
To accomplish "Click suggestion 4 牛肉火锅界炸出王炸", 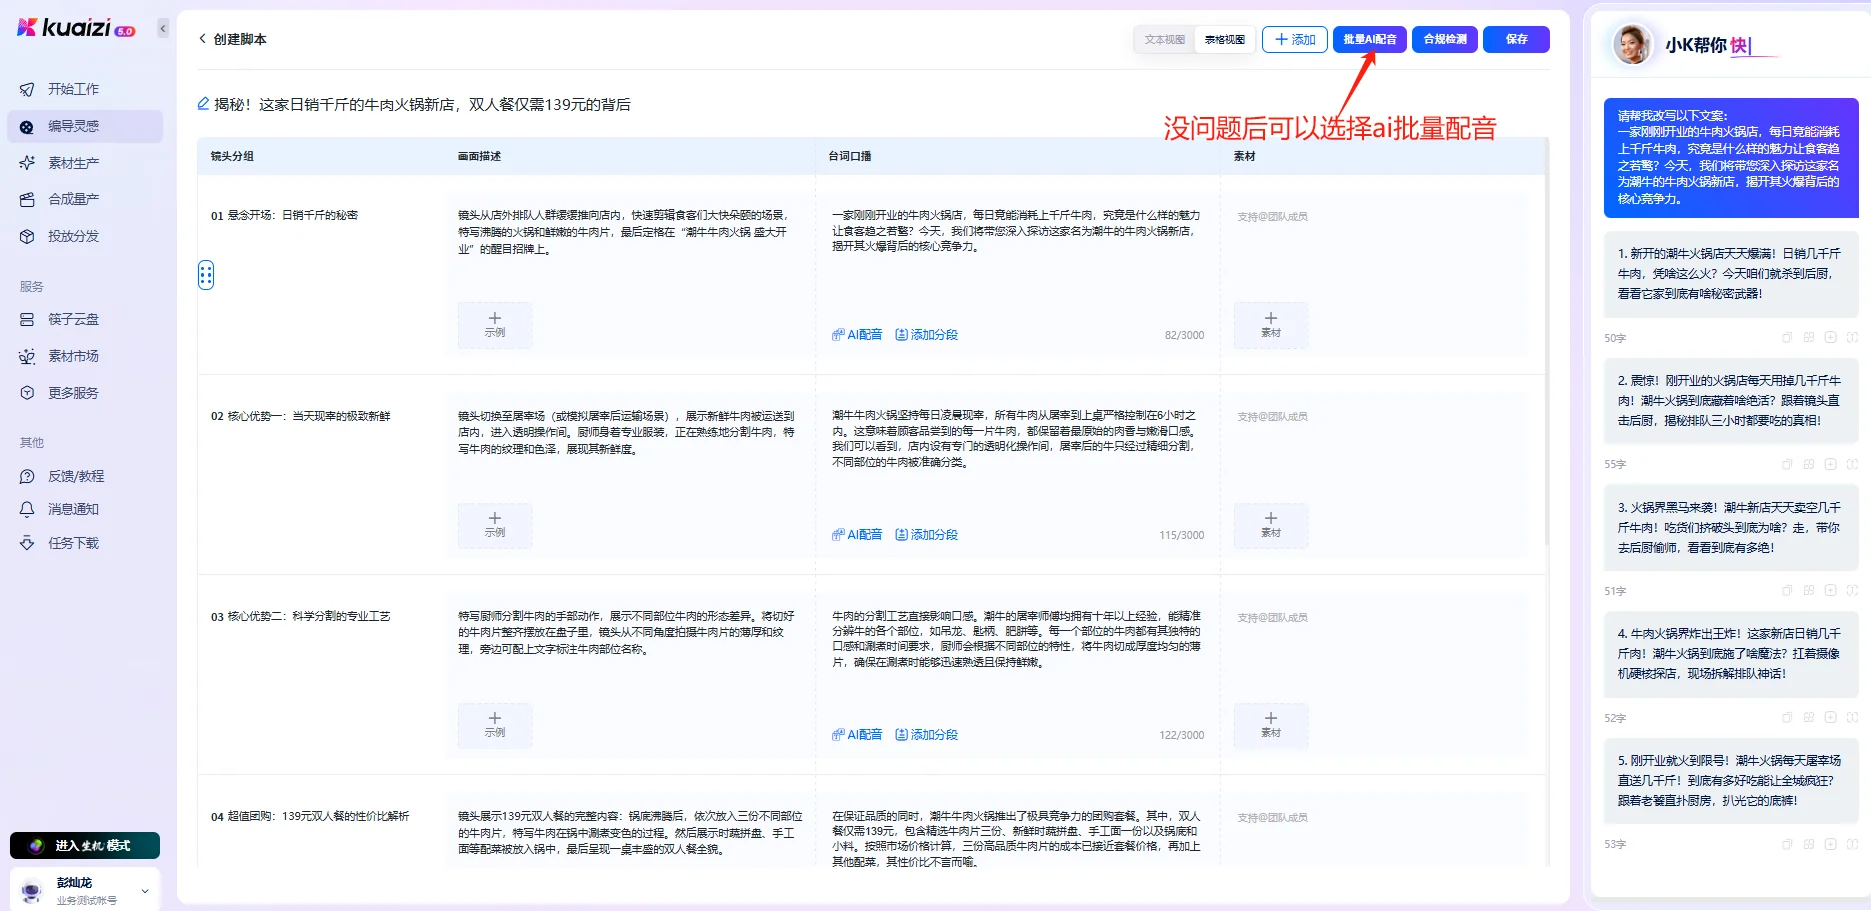I will 1731,654.
